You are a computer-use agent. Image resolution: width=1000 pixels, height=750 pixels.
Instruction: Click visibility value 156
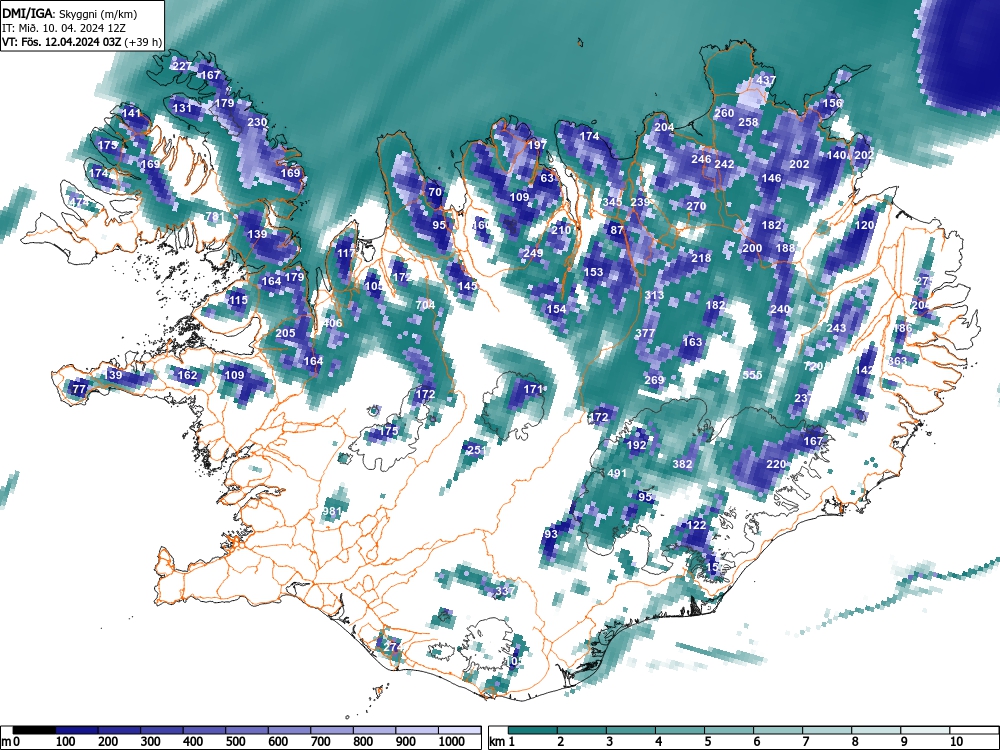click(832, 103)
